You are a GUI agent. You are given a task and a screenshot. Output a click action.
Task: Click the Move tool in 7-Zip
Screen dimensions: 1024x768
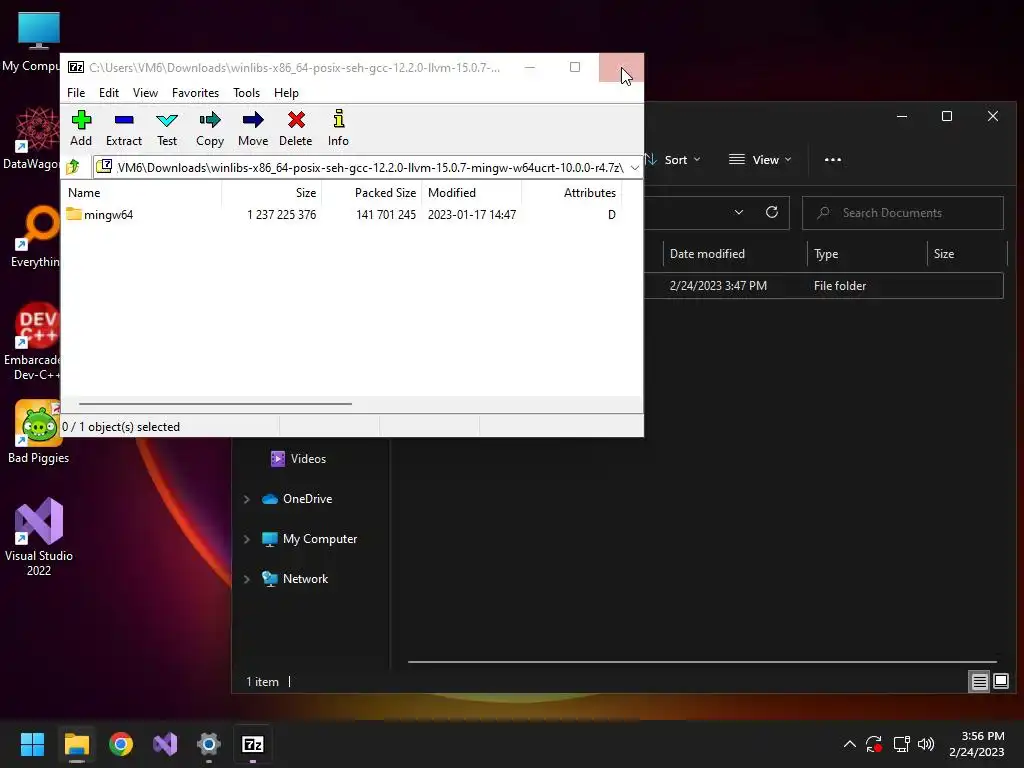(253, 129)
